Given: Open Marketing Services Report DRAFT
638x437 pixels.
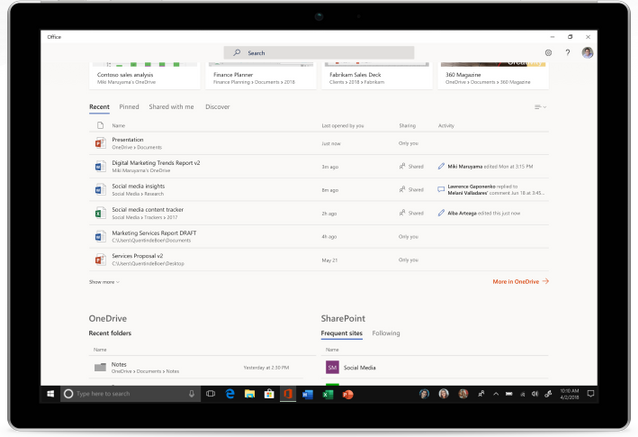Looking at the screenshot, I should 154,233.
